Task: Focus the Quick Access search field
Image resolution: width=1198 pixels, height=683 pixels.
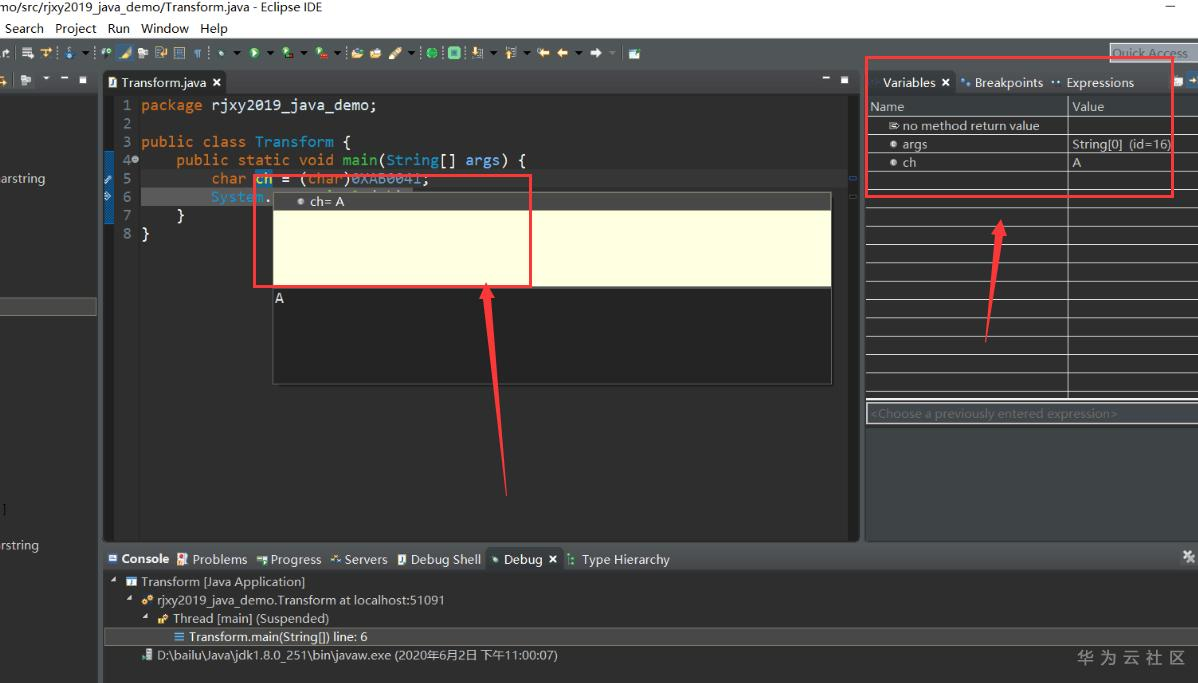Action: coord(1154,52)
